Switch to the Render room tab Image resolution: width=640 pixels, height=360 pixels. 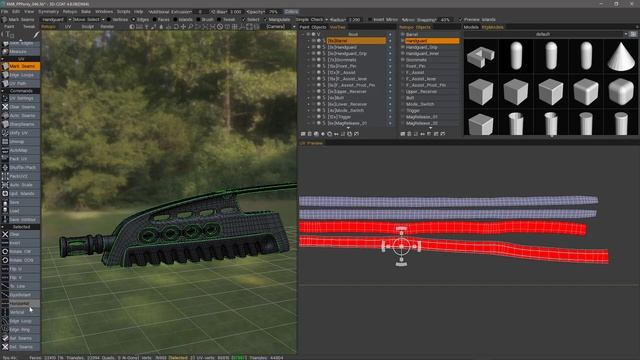[107, 27]
